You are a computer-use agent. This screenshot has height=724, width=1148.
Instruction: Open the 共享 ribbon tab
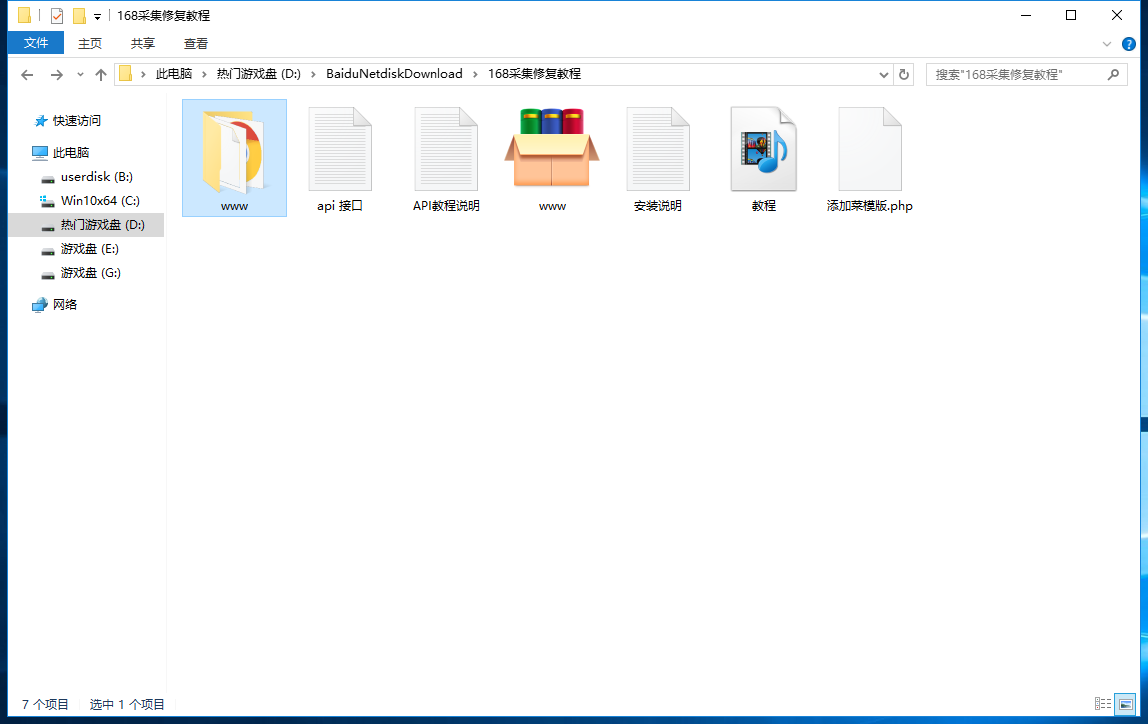pyautogui.click(x=143, y=43)
